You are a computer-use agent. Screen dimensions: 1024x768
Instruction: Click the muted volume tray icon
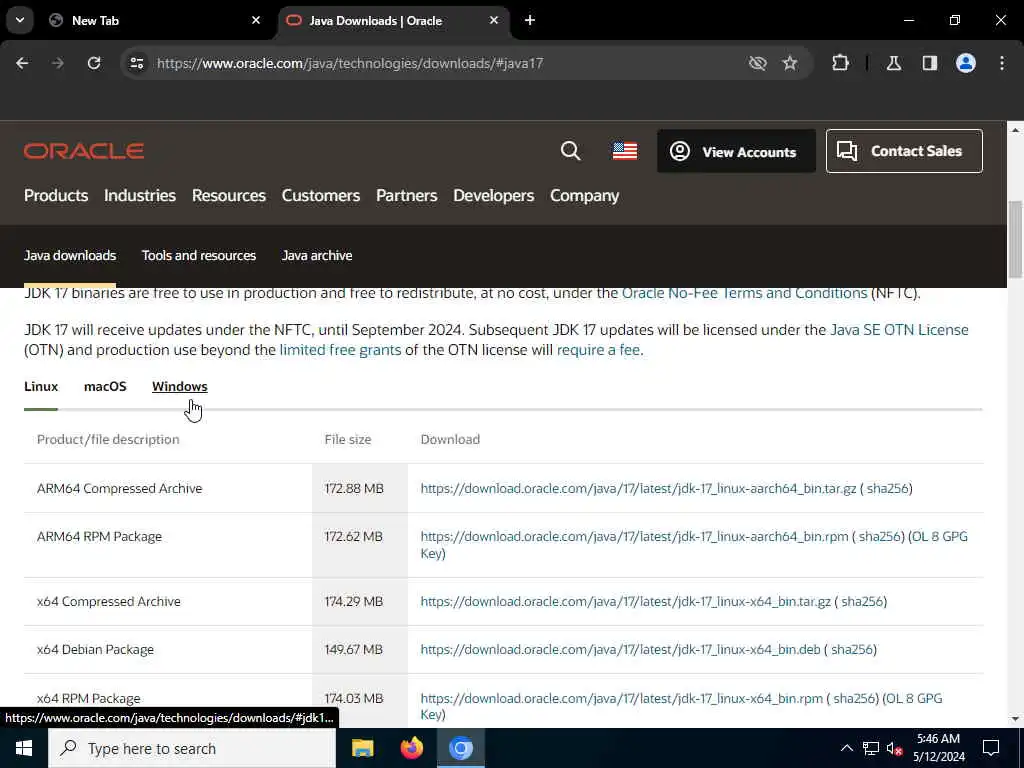895,748
